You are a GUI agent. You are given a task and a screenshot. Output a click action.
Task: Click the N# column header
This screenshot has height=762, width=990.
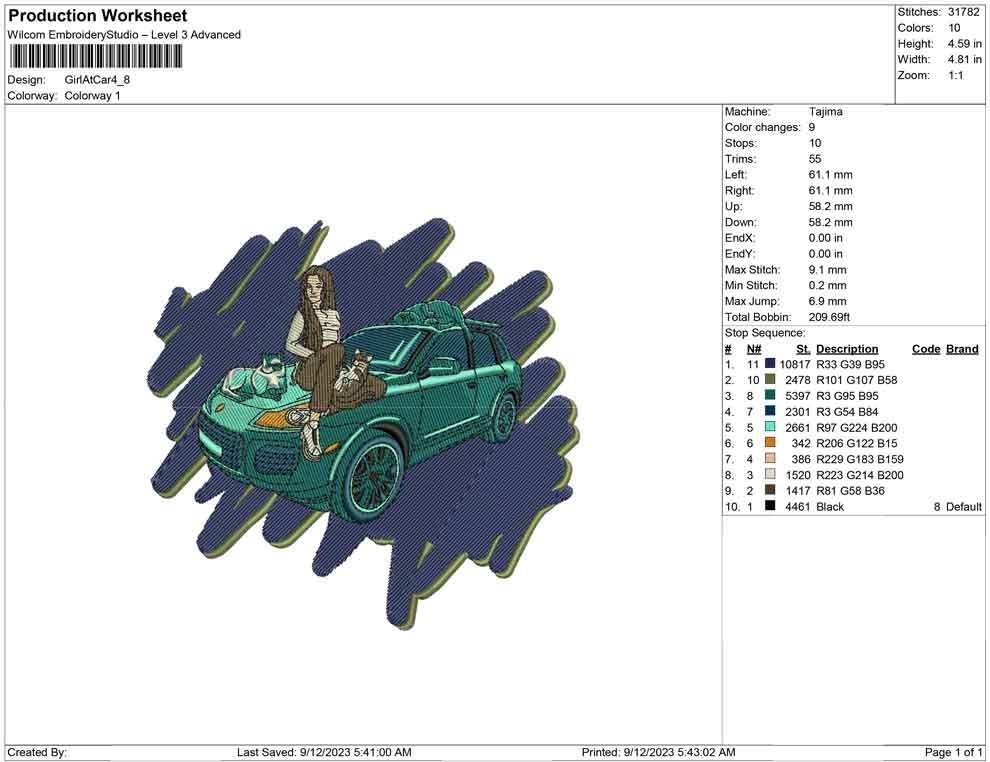tap(754, 349)
